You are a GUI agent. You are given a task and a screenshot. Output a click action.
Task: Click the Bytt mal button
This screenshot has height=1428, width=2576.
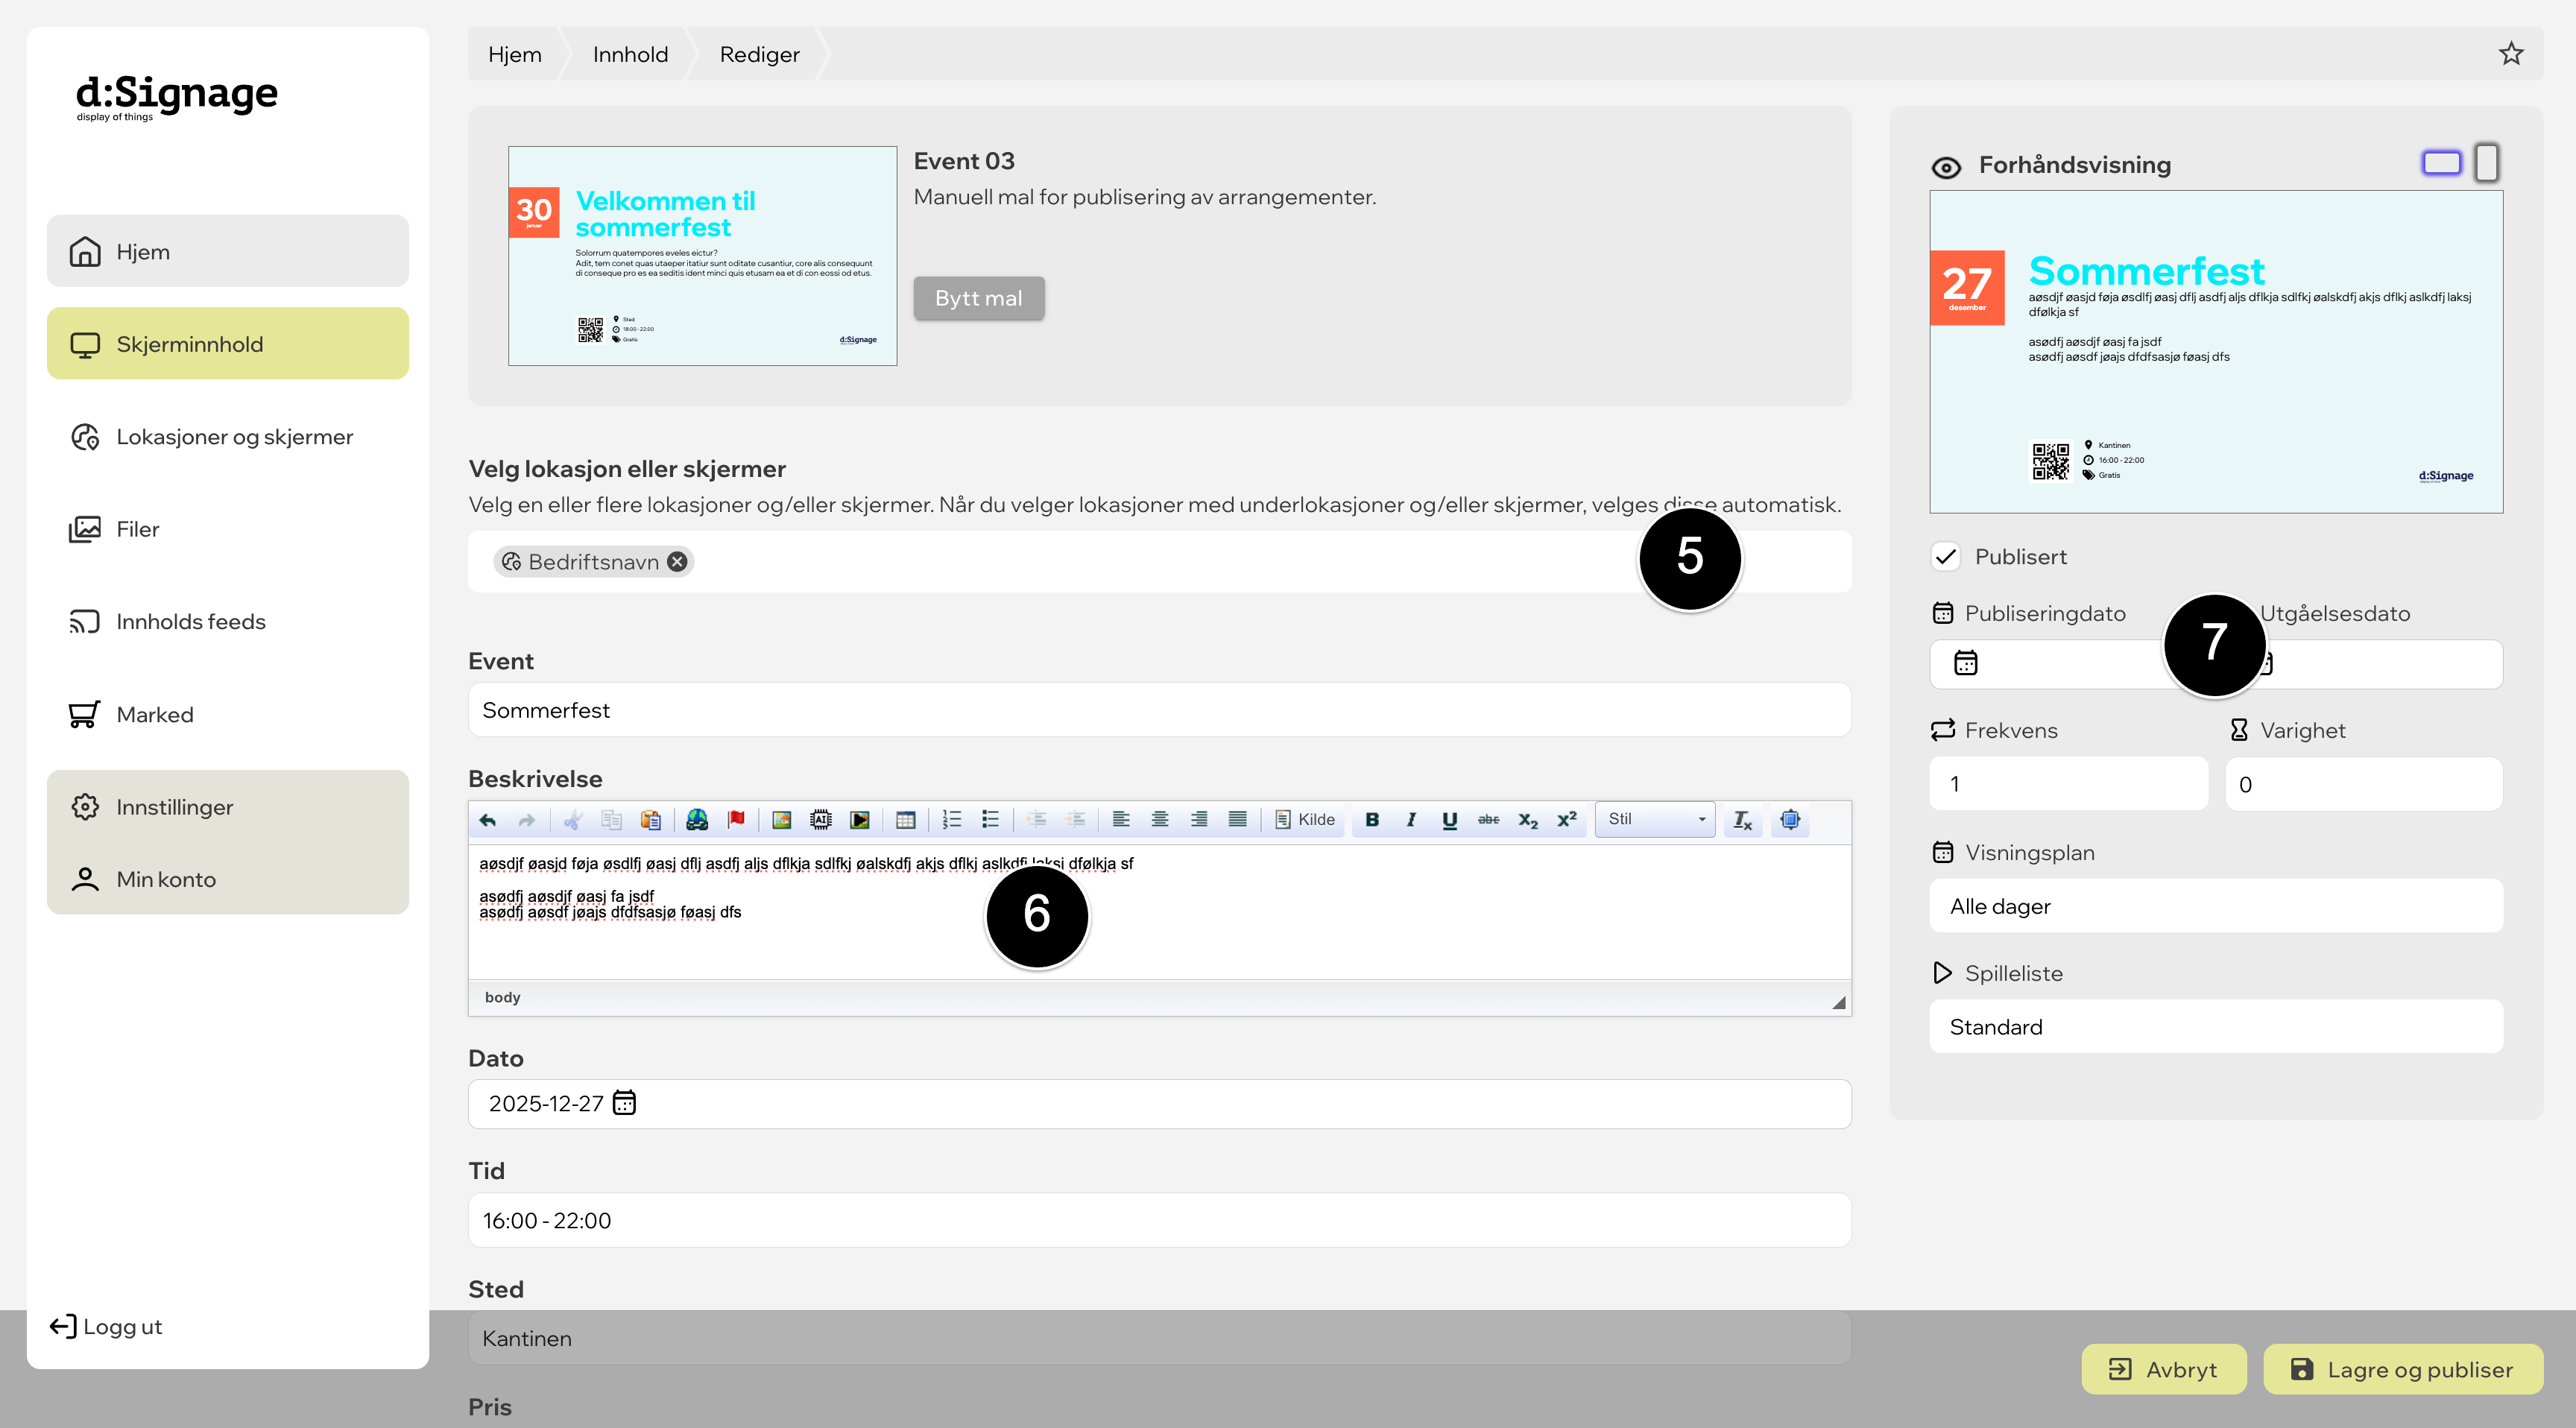point(979,298)
